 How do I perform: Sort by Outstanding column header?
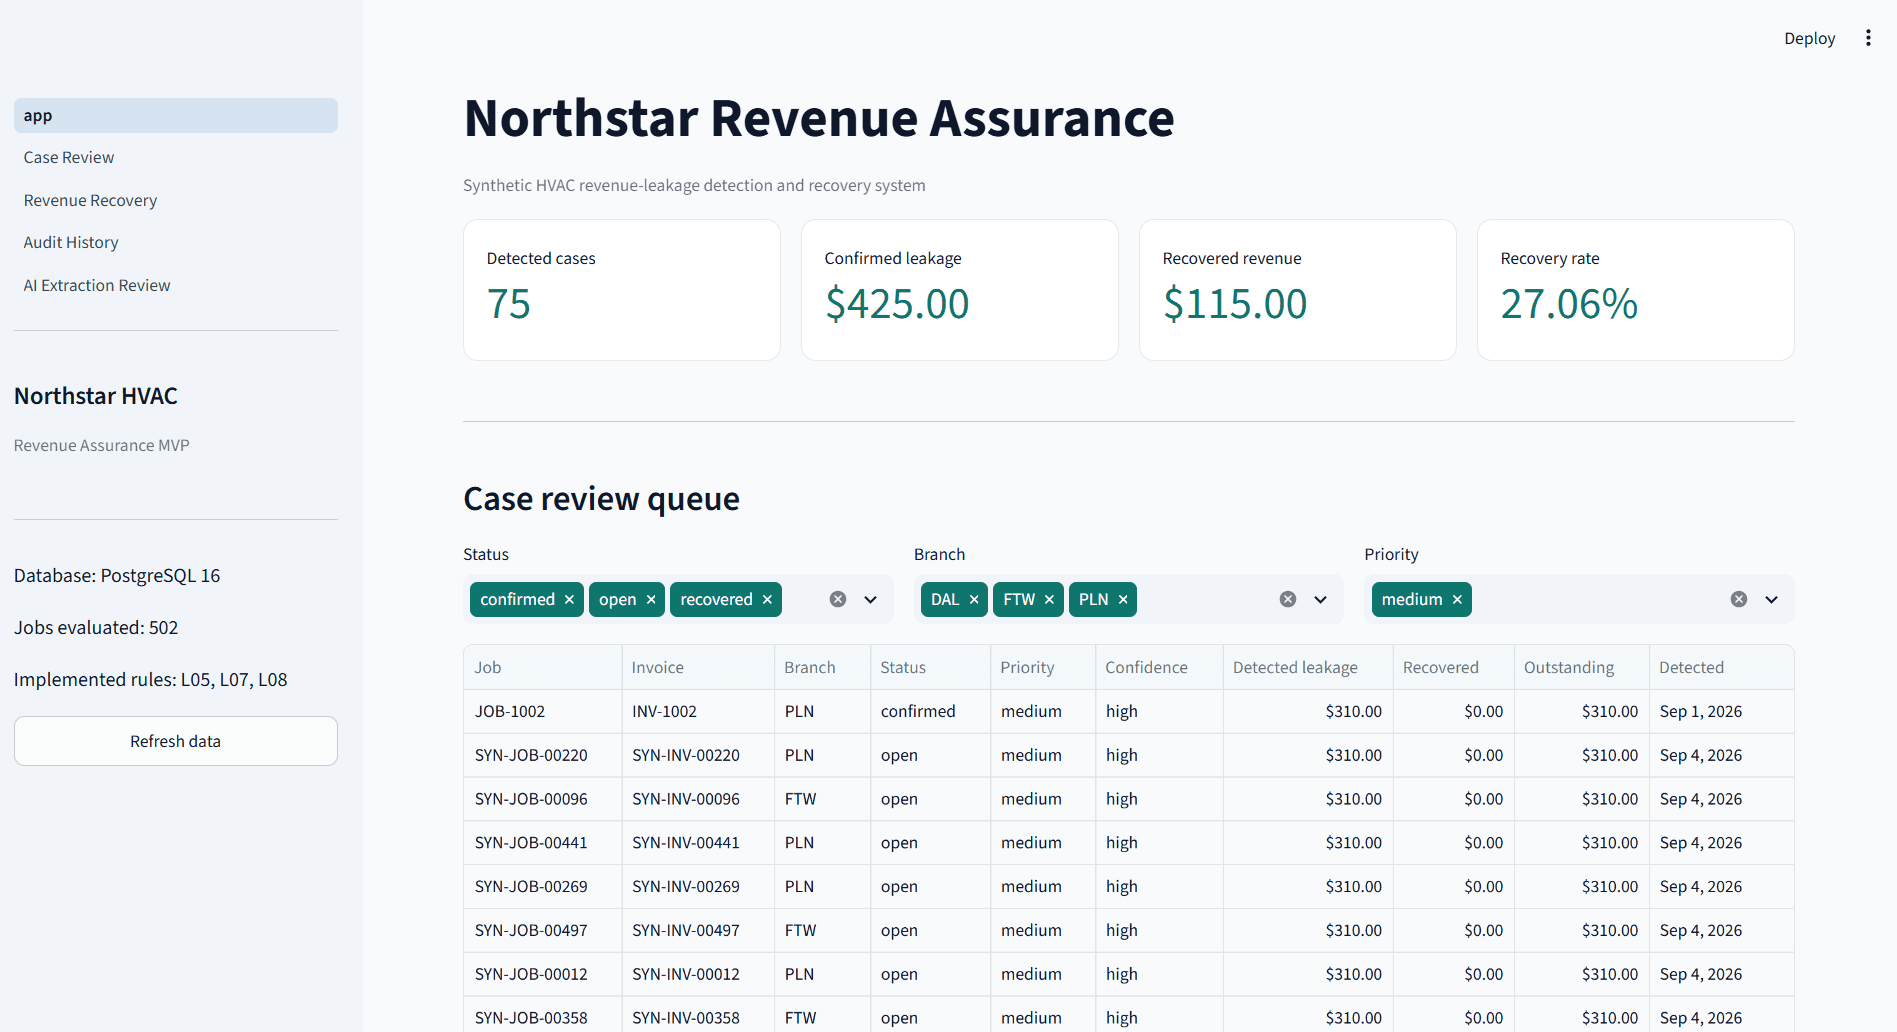1581,667
